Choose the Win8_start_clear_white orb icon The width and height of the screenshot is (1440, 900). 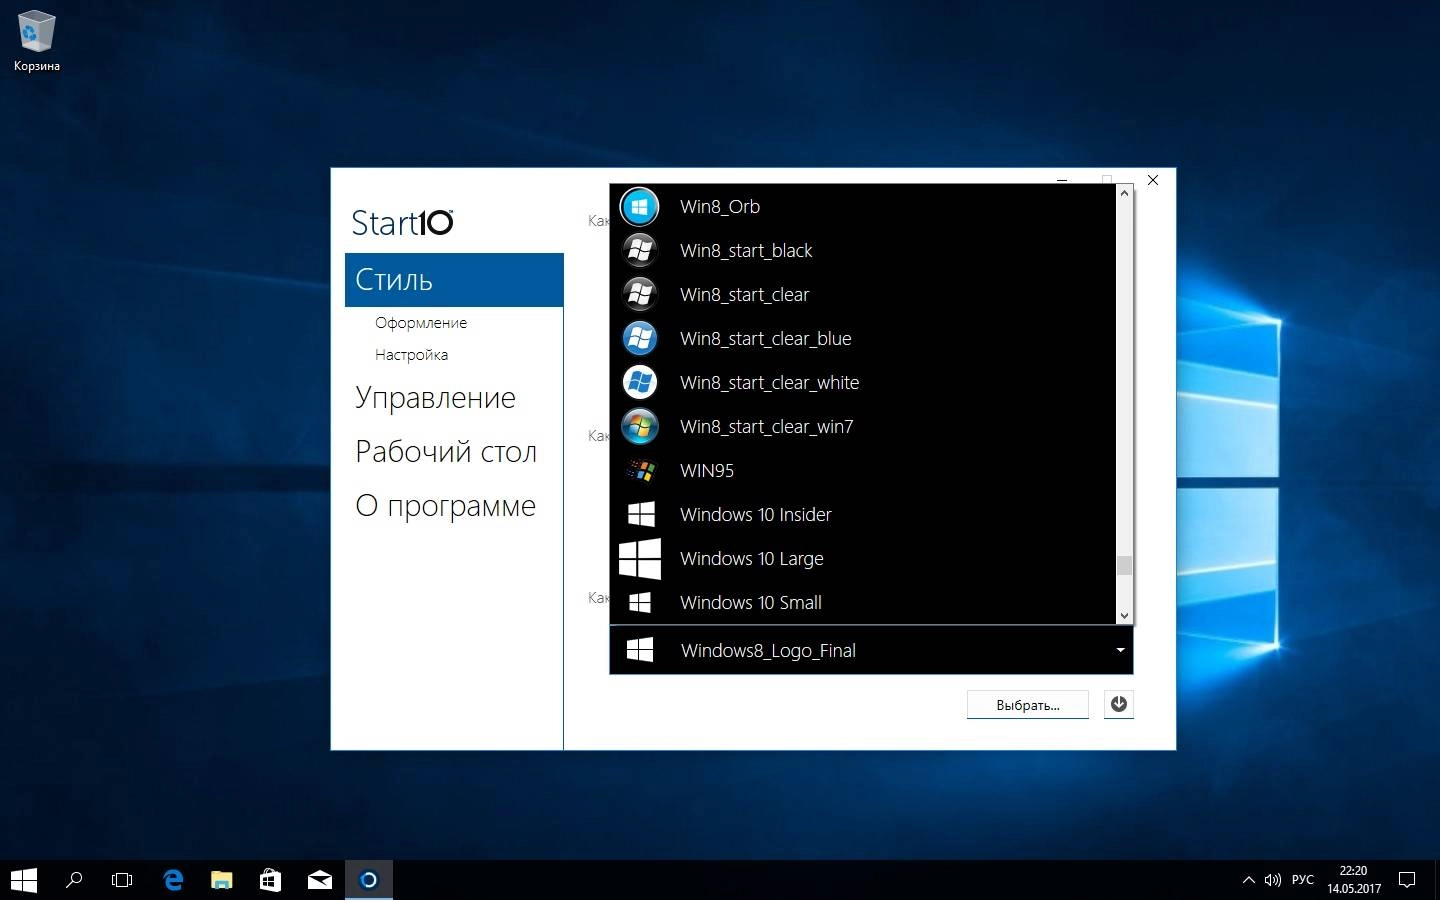coord(640,382)
